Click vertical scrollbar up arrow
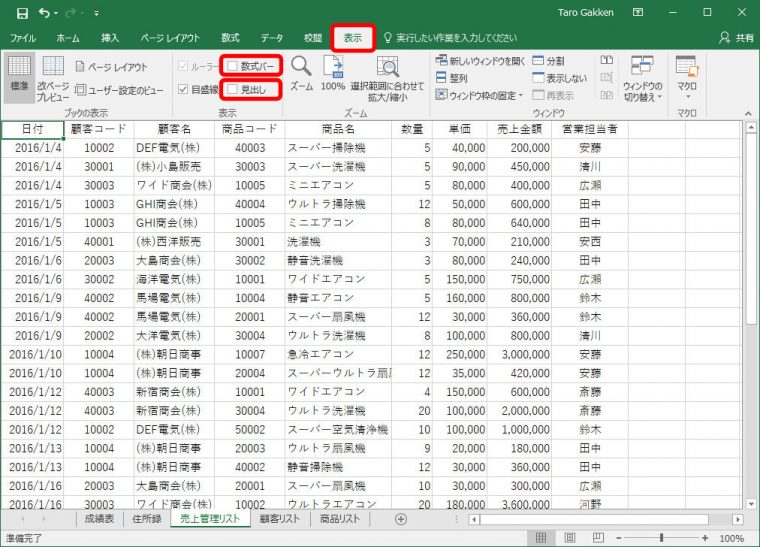 [751, 128]
